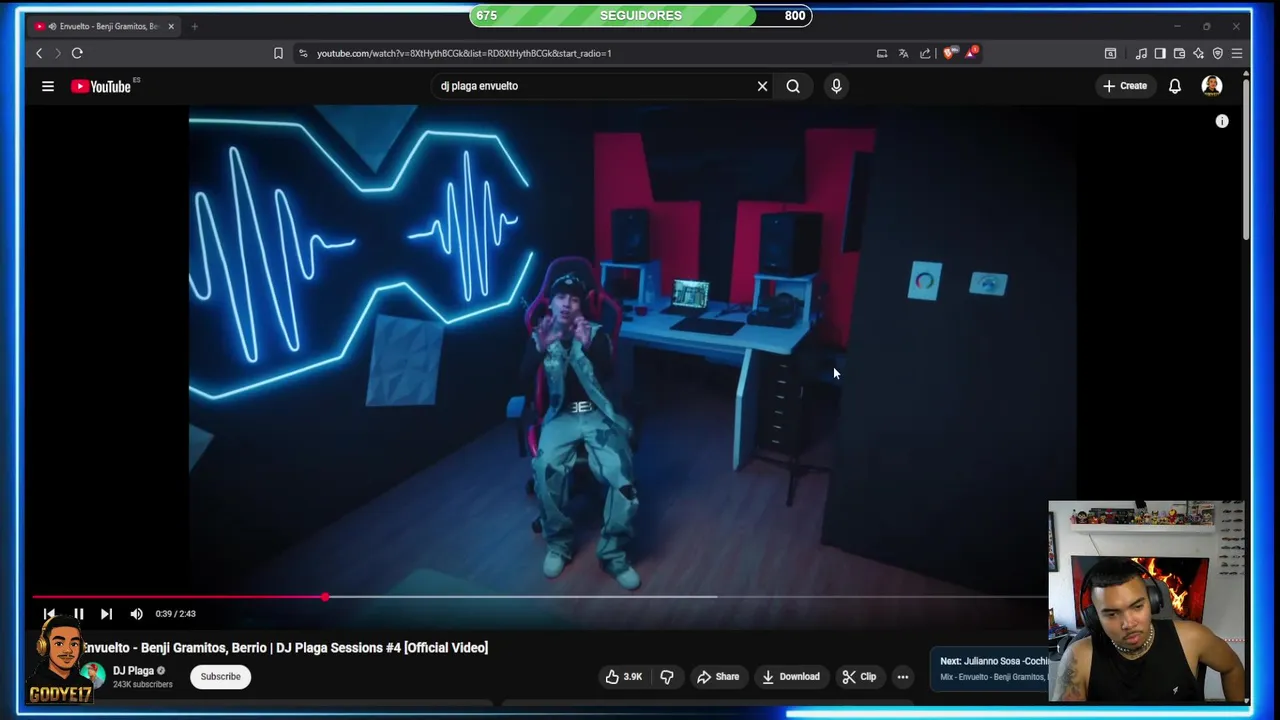Translate this page icon
The width and height of the screenshot is (1280, 720).
(903, 53)
